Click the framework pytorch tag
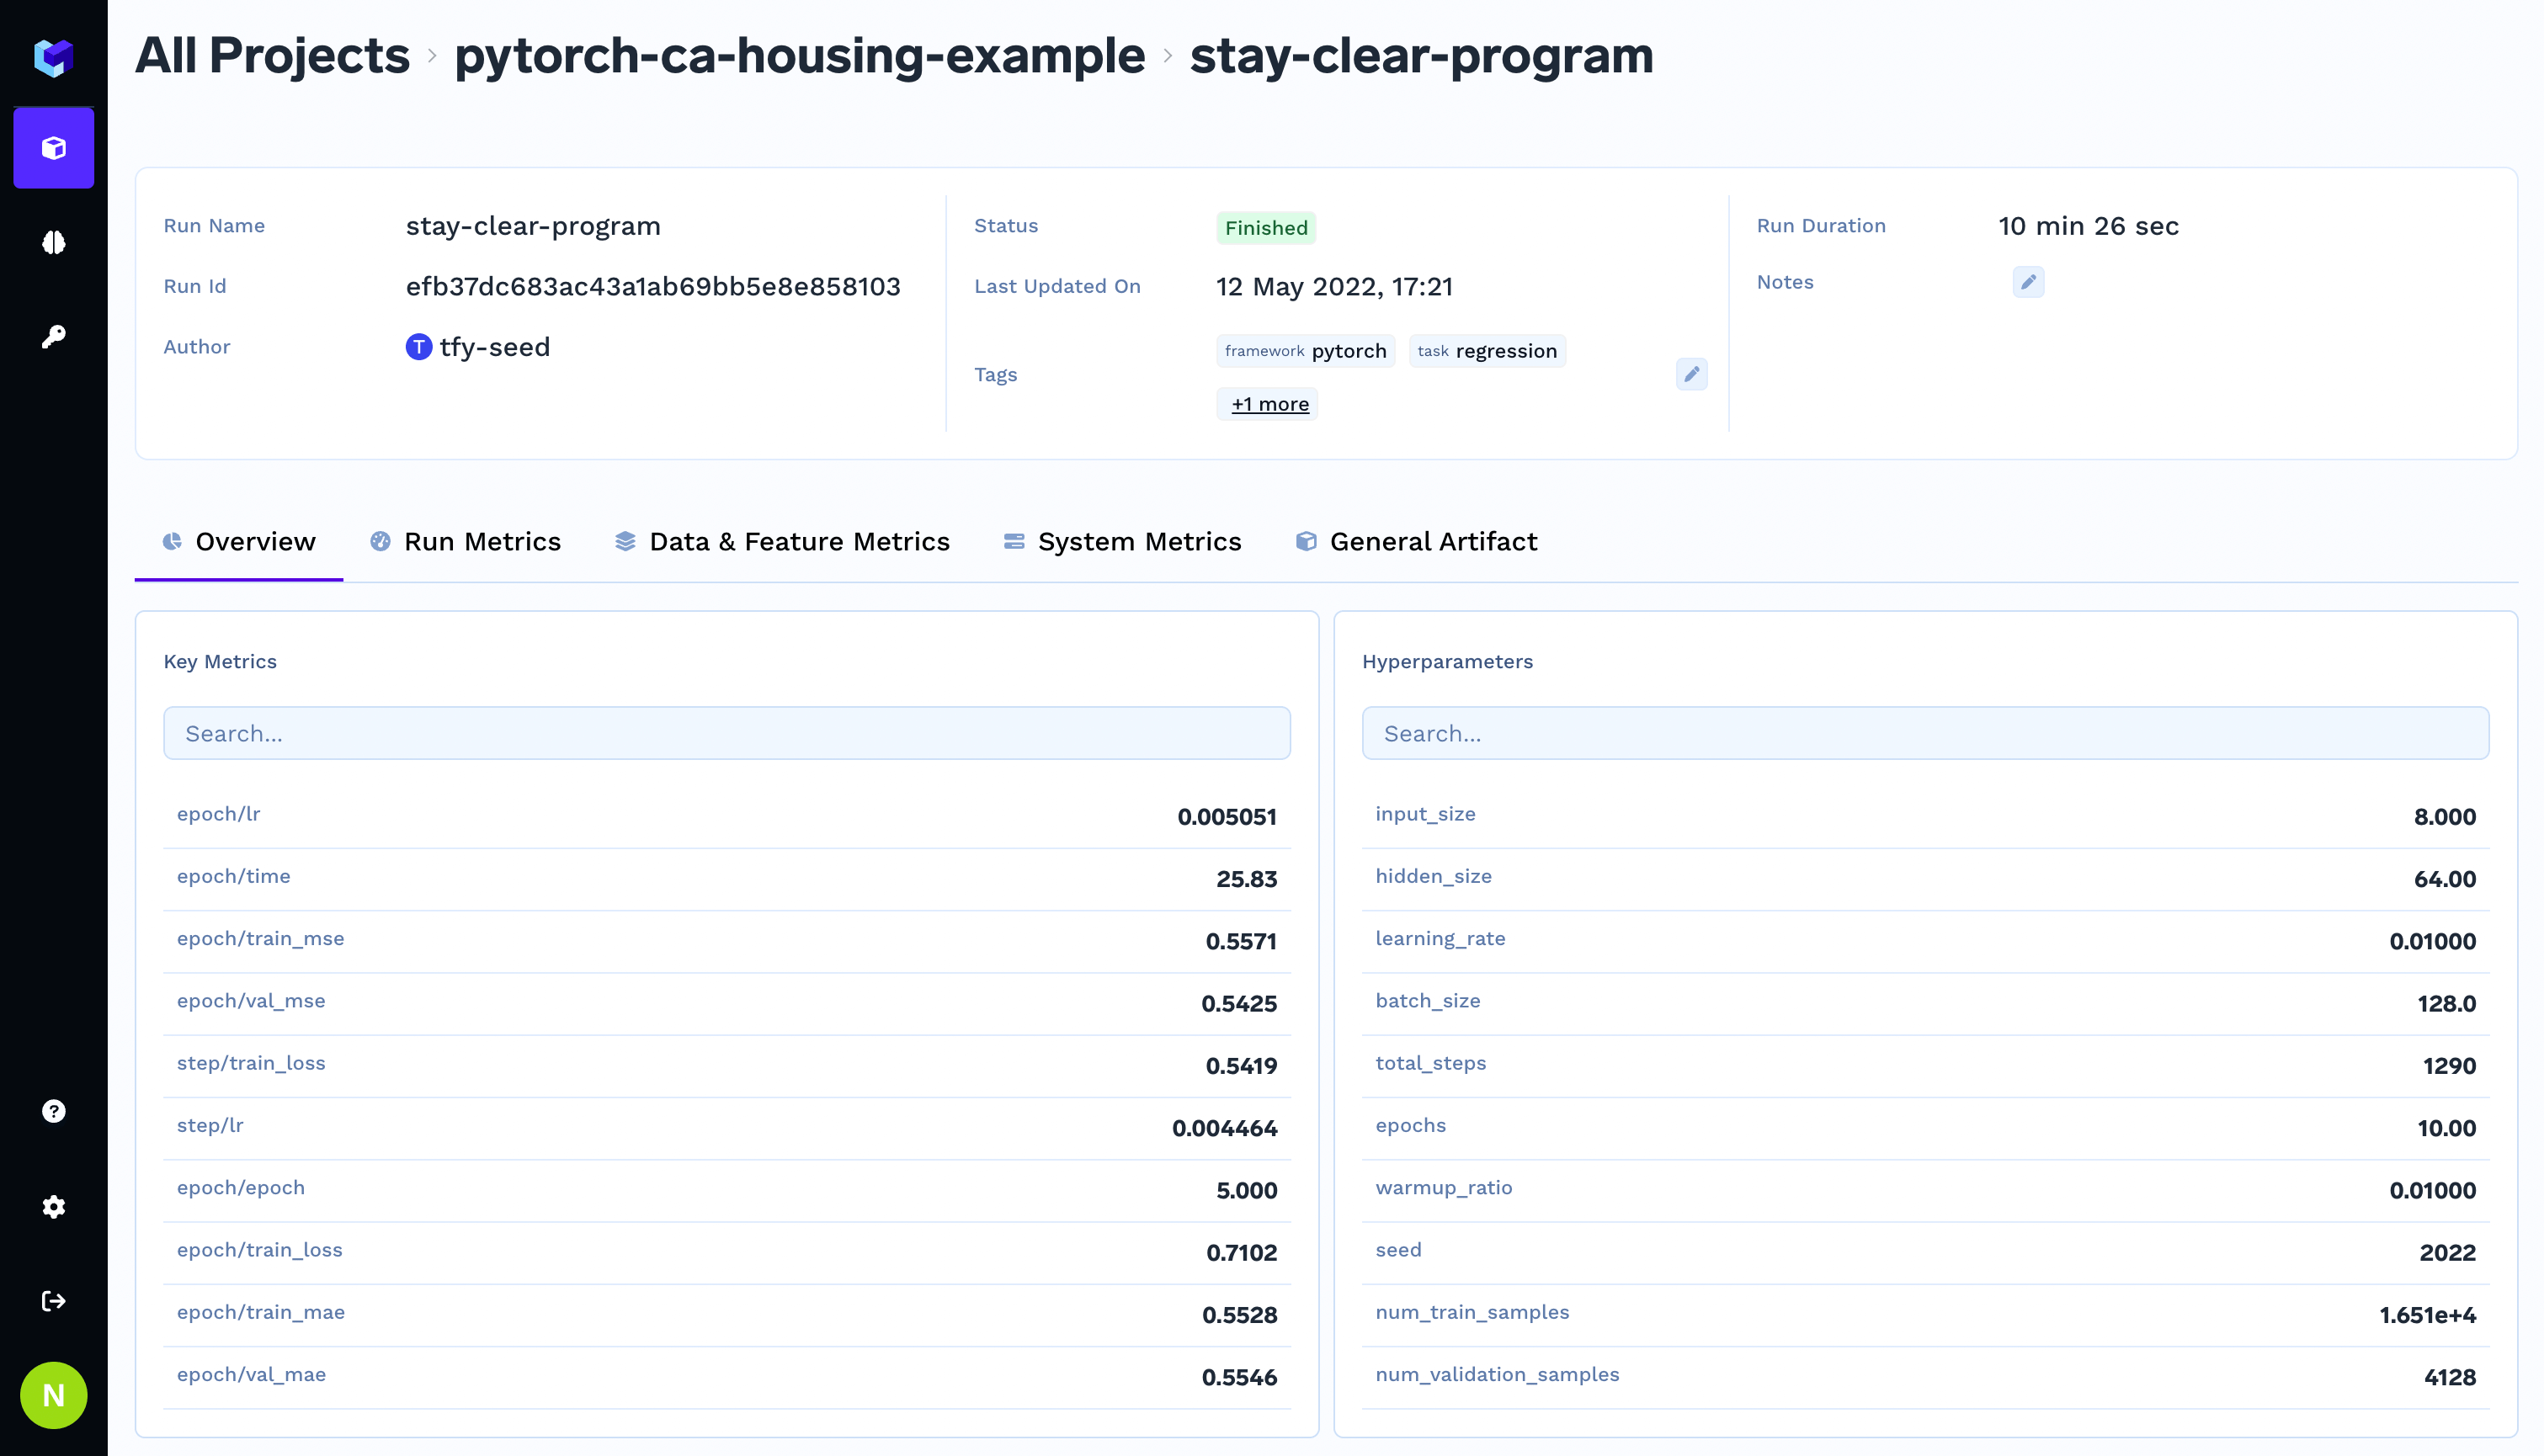 (1305, 351)
